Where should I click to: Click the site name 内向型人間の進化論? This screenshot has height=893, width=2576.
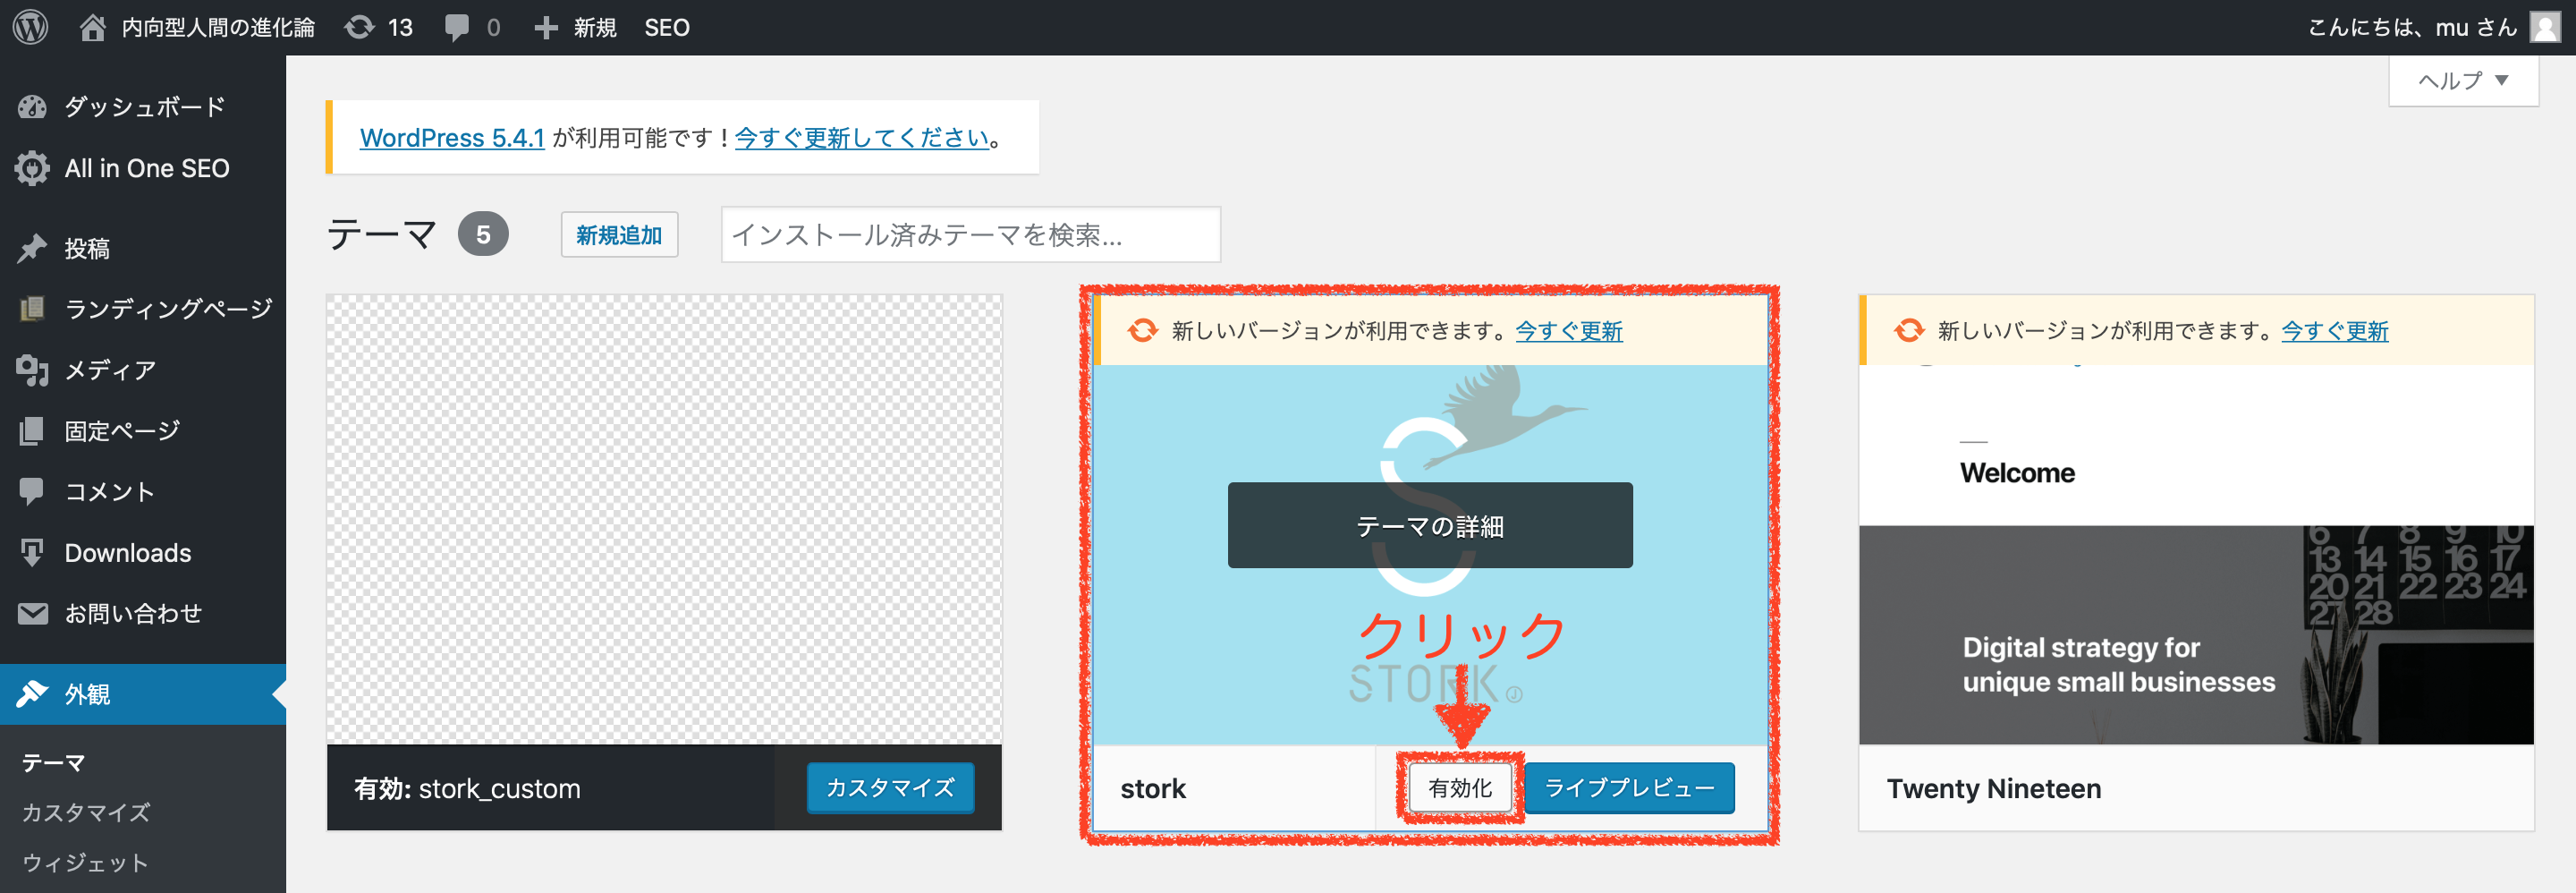218,27
